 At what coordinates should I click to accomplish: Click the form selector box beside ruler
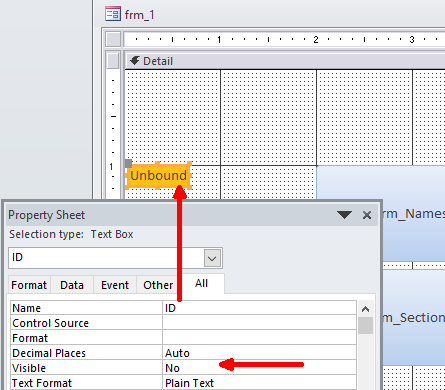point(113,39)
